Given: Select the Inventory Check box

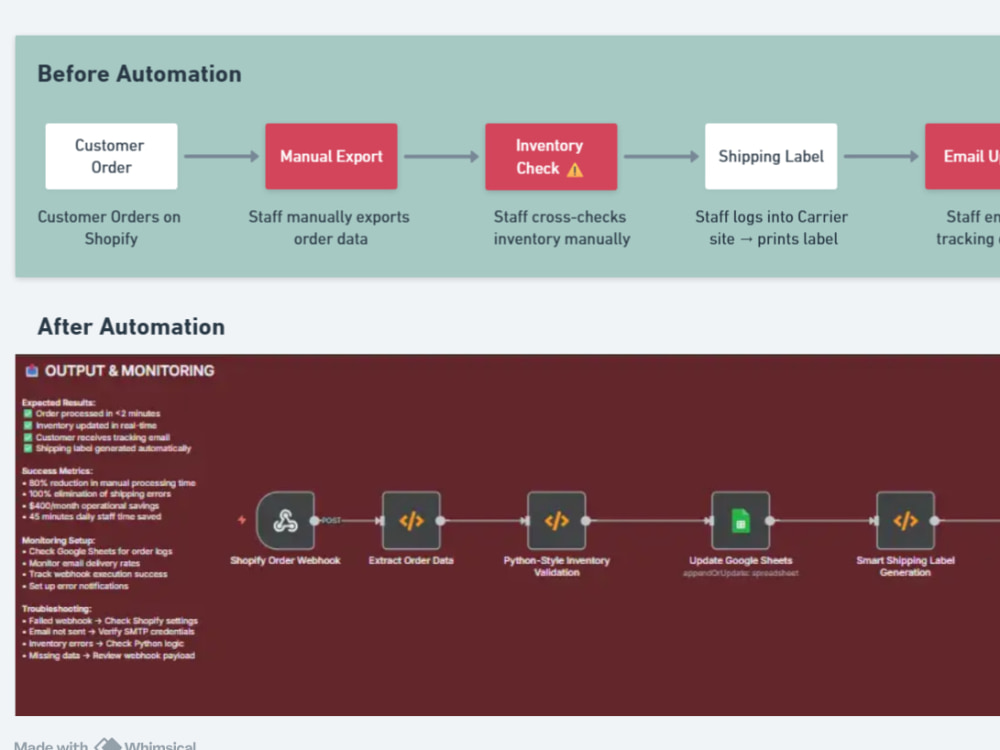Looking at the screenshot, I should [x=551, y=156].
